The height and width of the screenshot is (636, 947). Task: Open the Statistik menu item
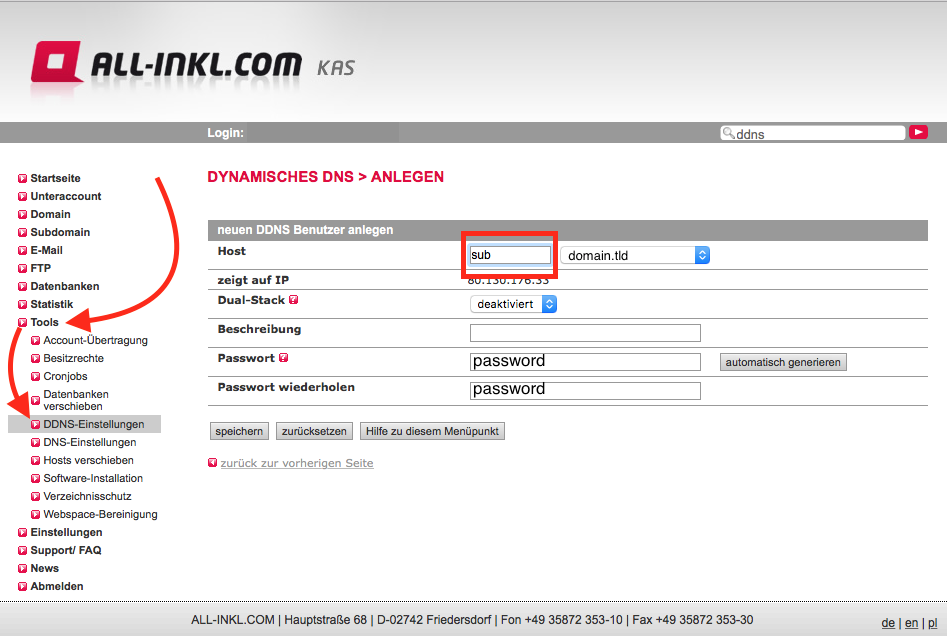point(52,304)
